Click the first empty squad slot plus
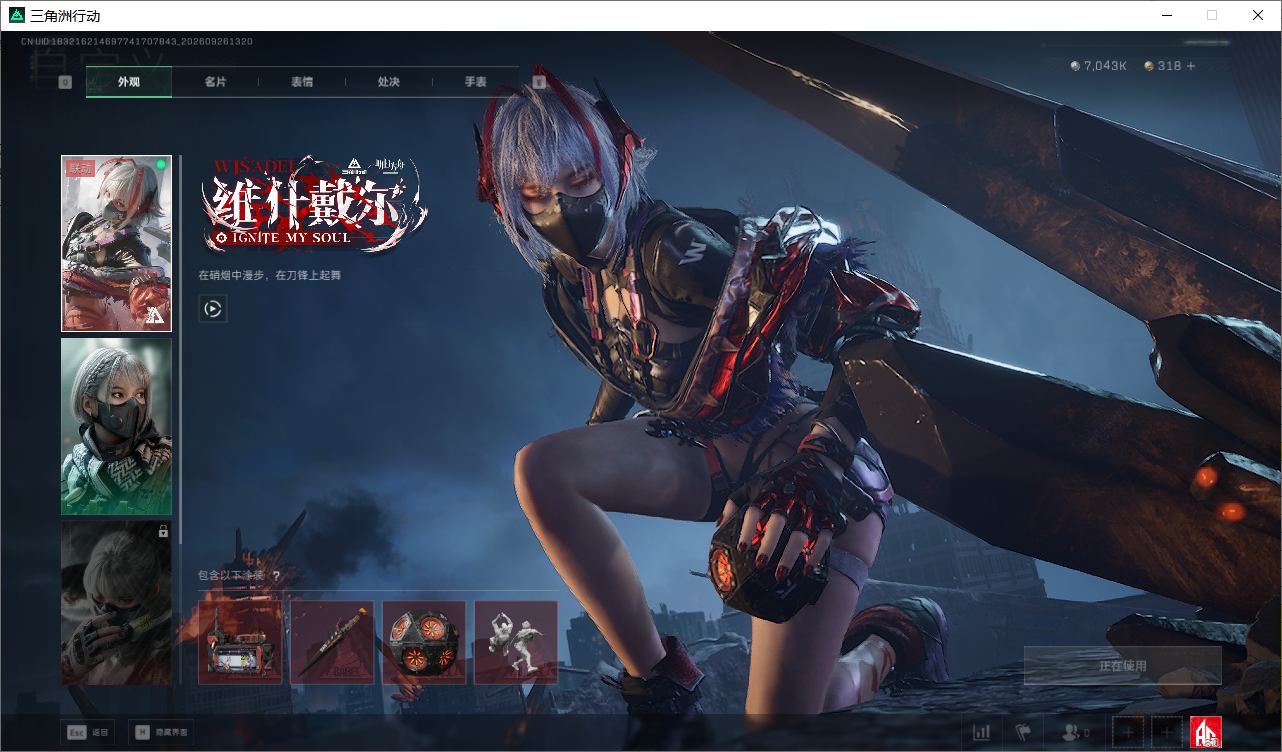This screenshot has height=752, width=1282. click(x=1128, y=733)
